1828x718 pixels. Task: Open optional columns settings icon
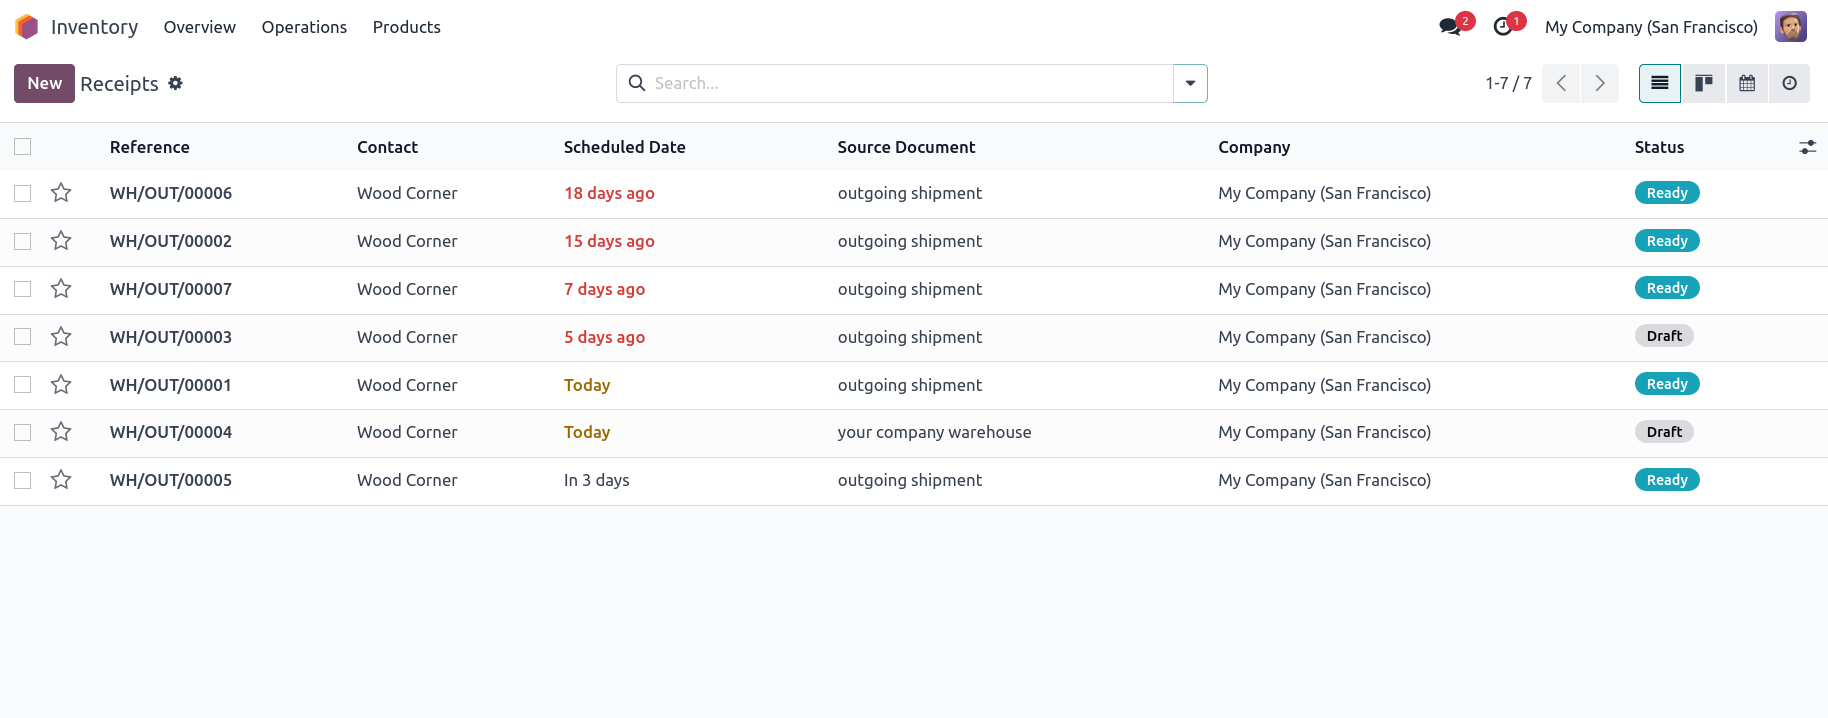point(1807,147)
